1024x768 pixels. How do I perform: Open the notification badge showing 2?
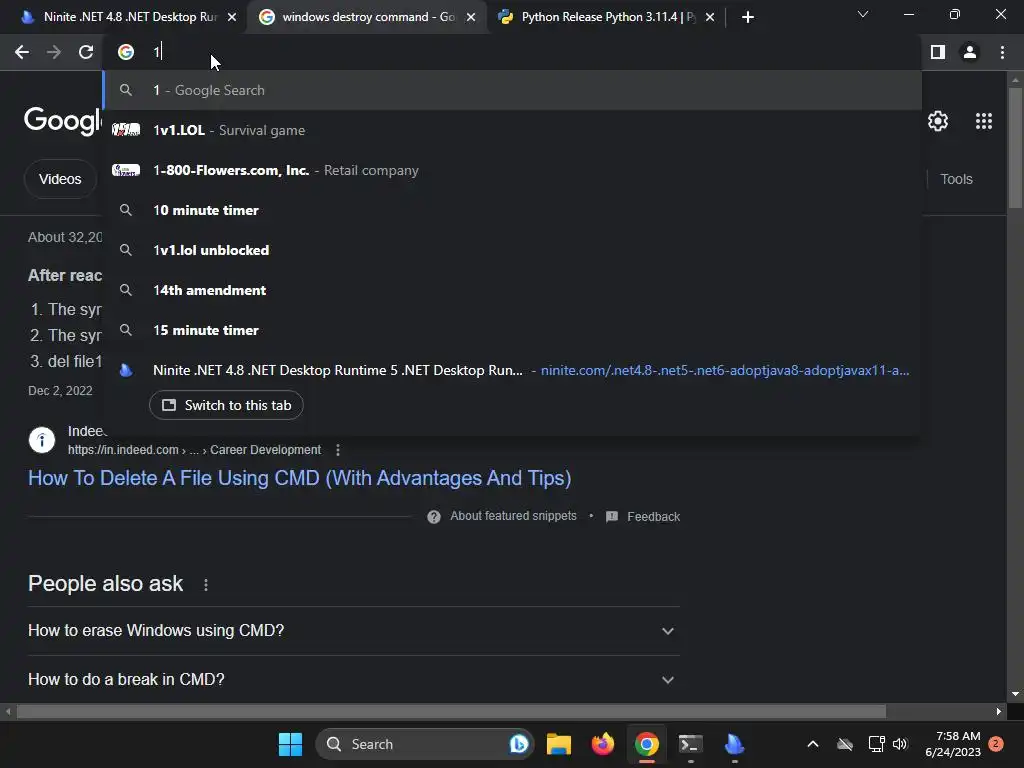[x=996, y=744]
